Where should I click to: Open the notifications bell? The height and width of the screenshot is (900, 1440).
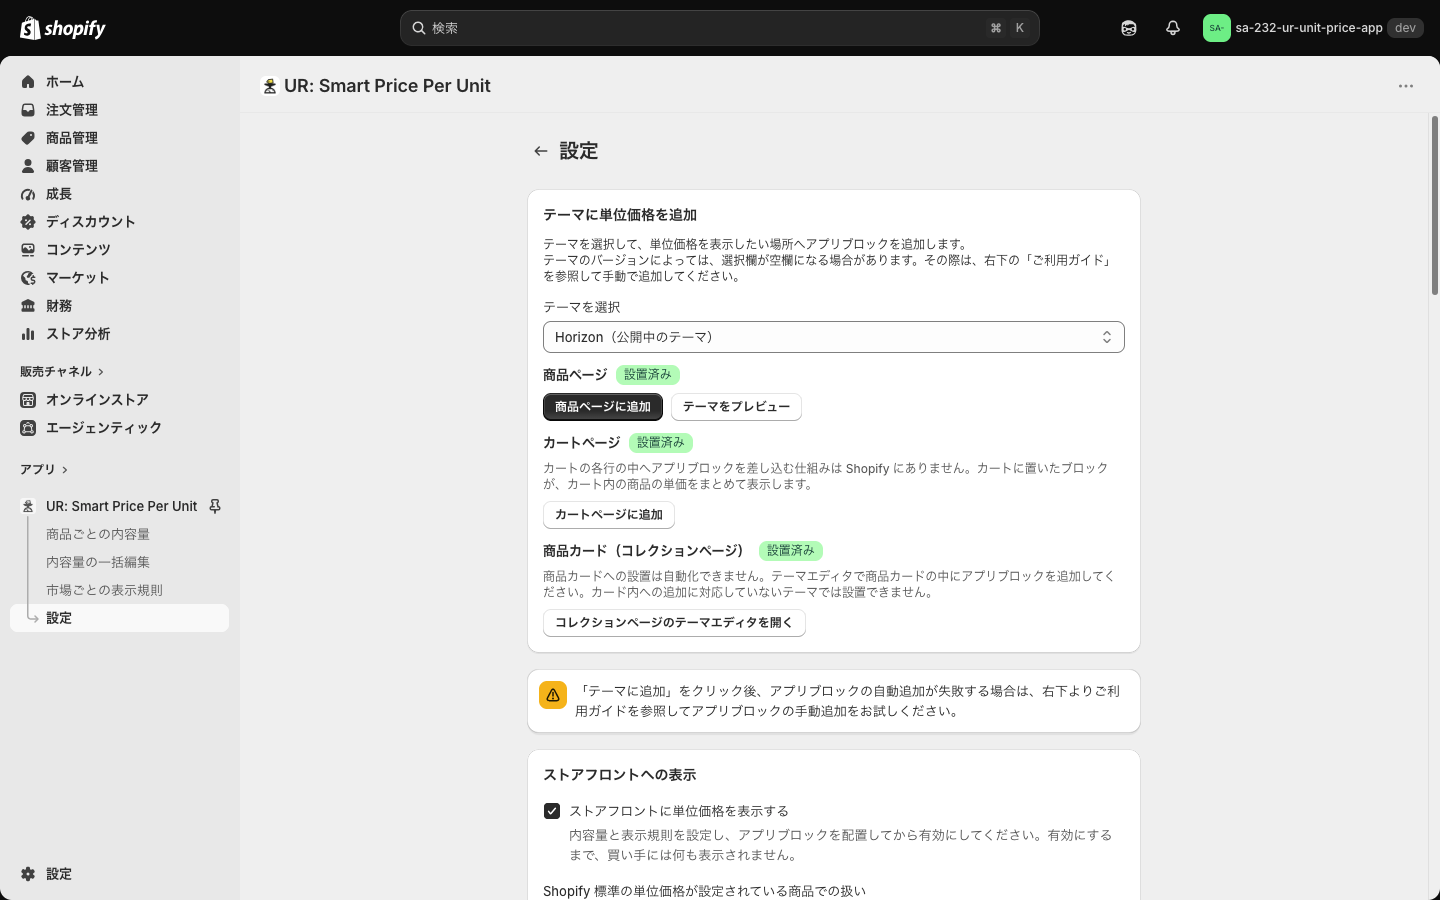pos(1173,28)
